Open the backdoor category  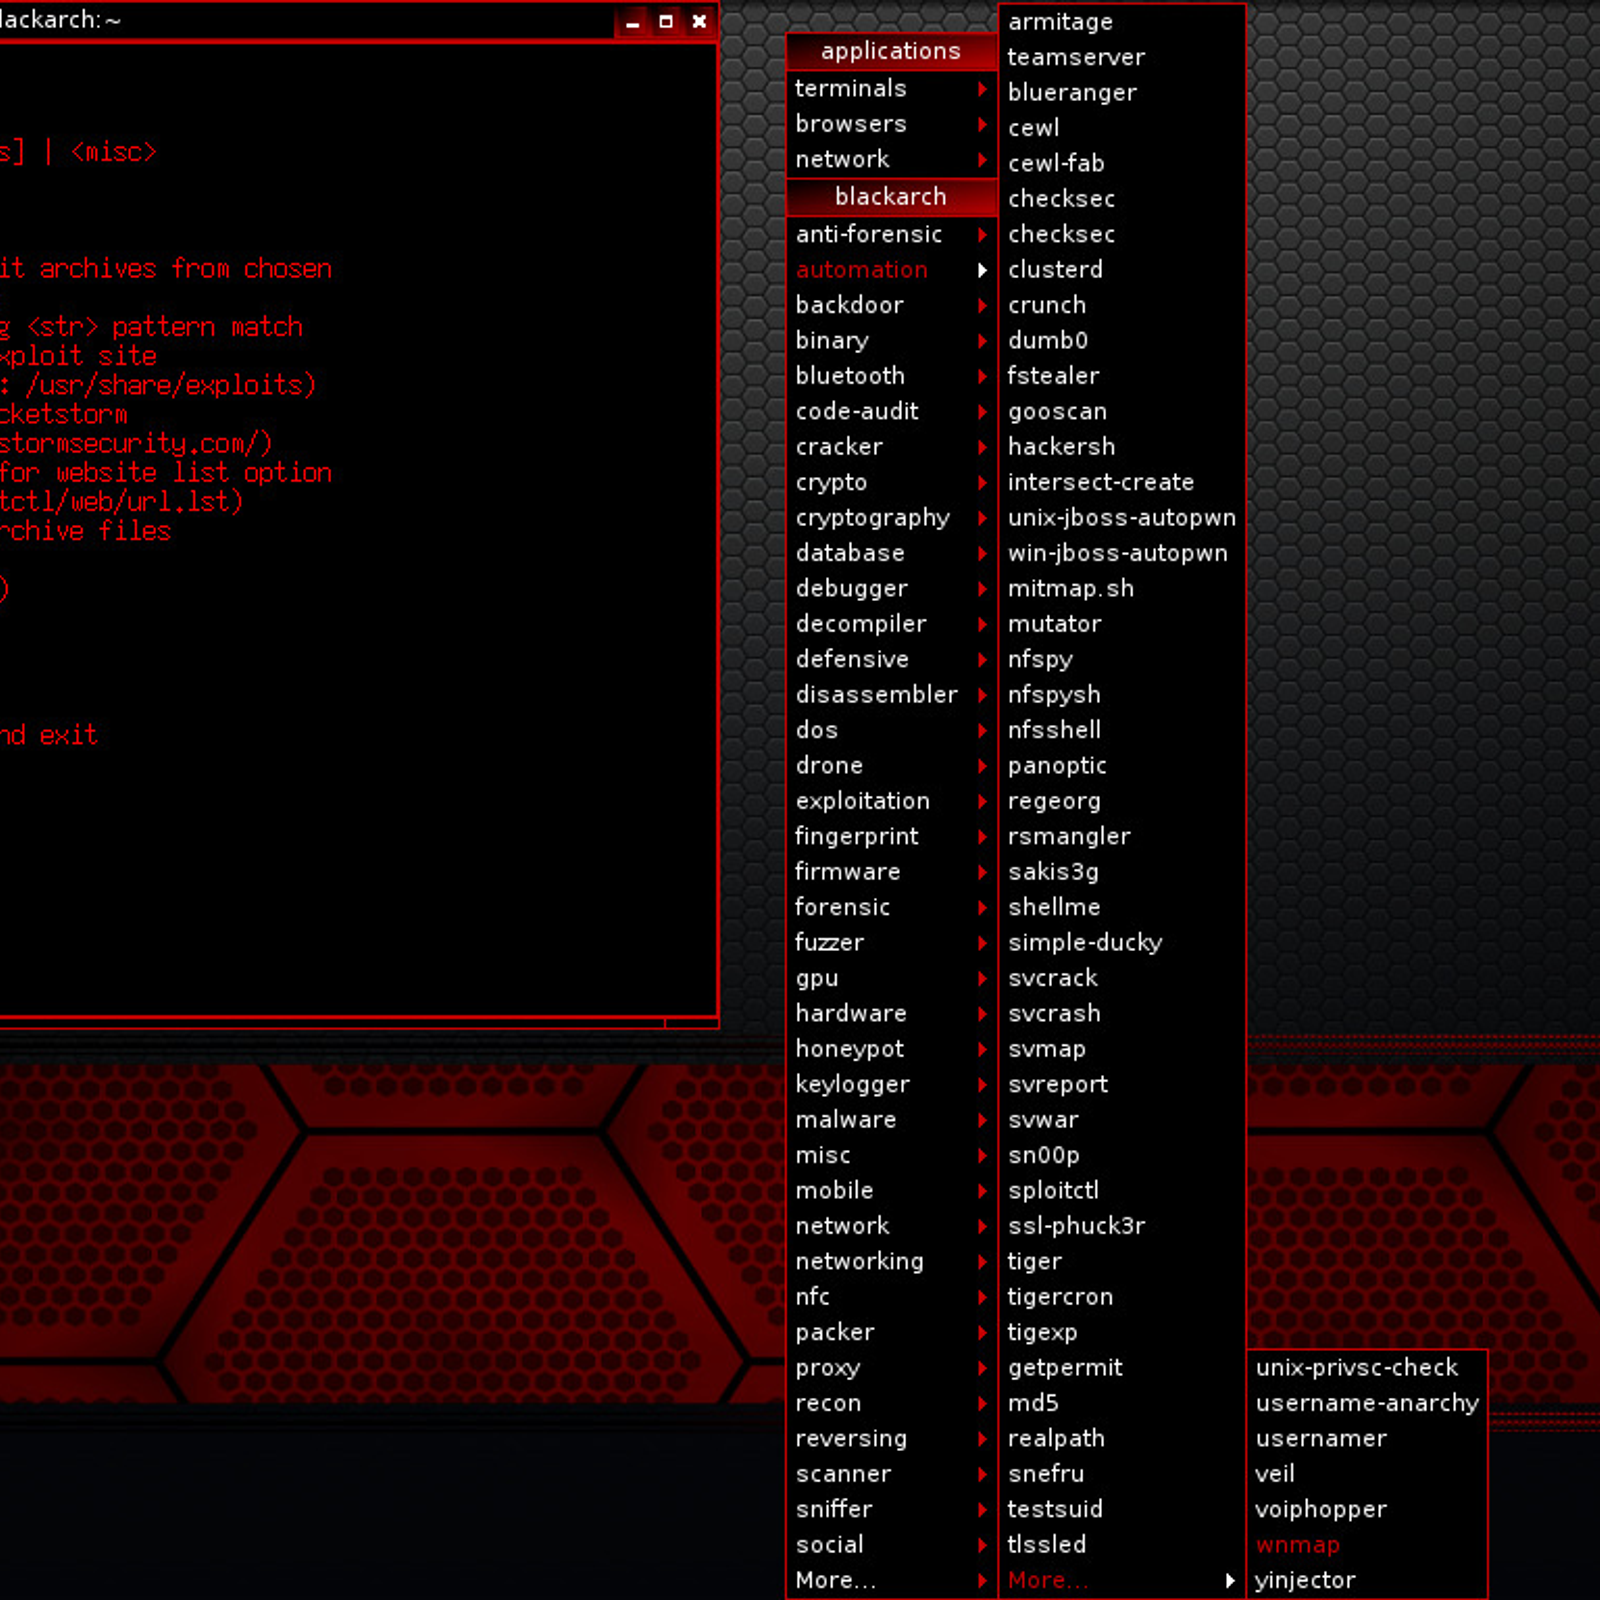pos(892,305)
